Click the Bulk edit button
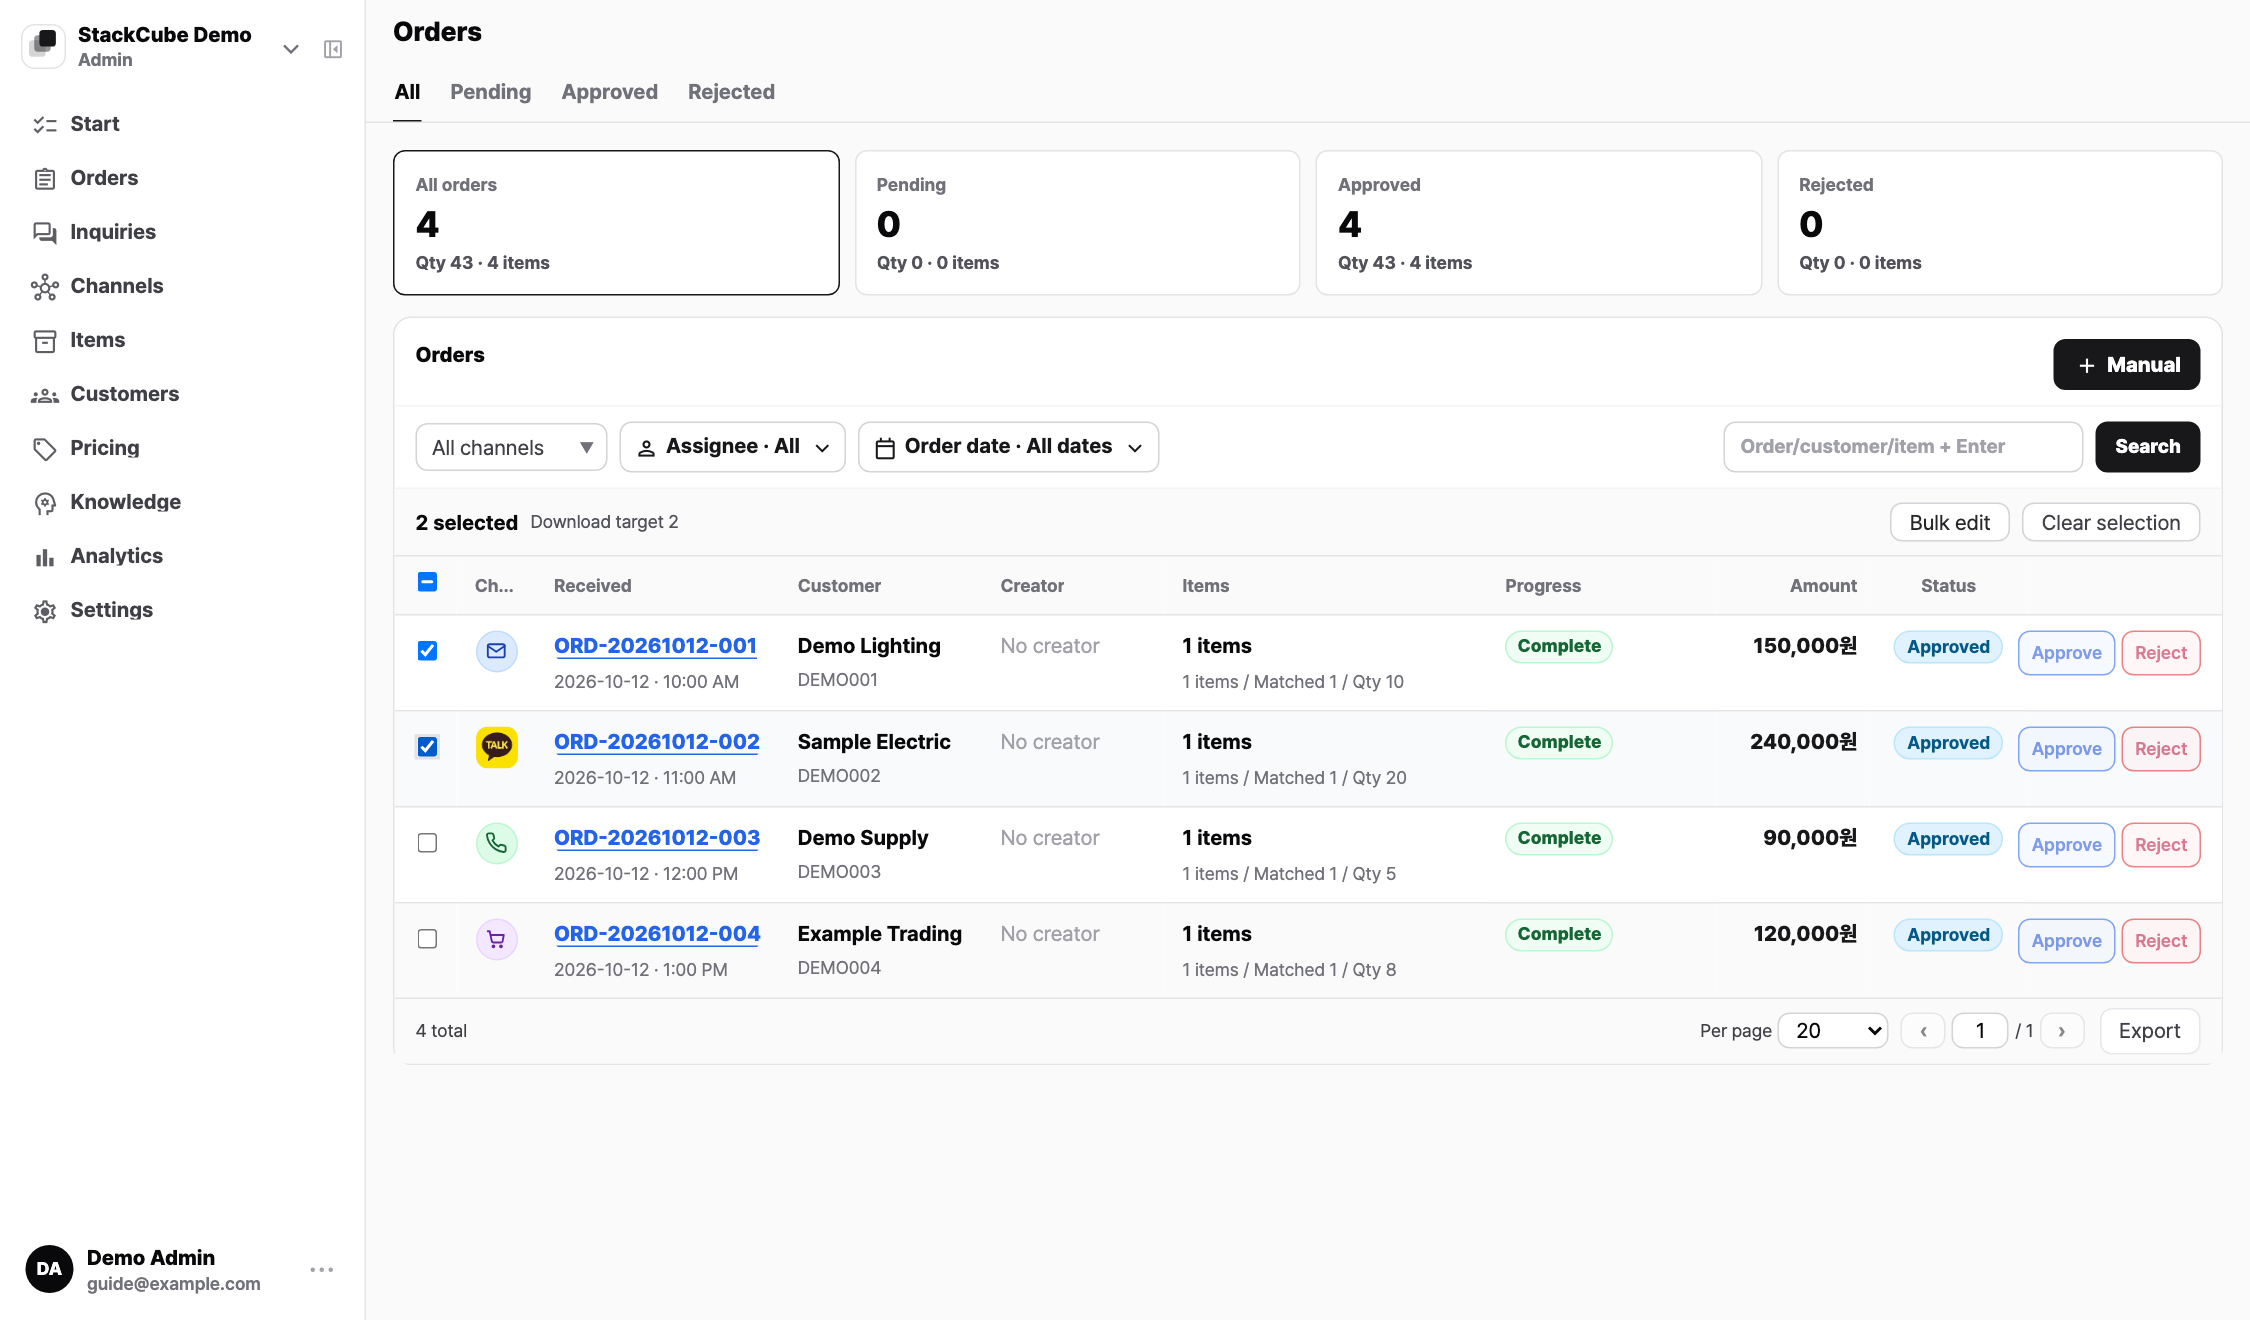Image resolution: width=2250 pixels, height=1320 pixels. coord(1949,523)
